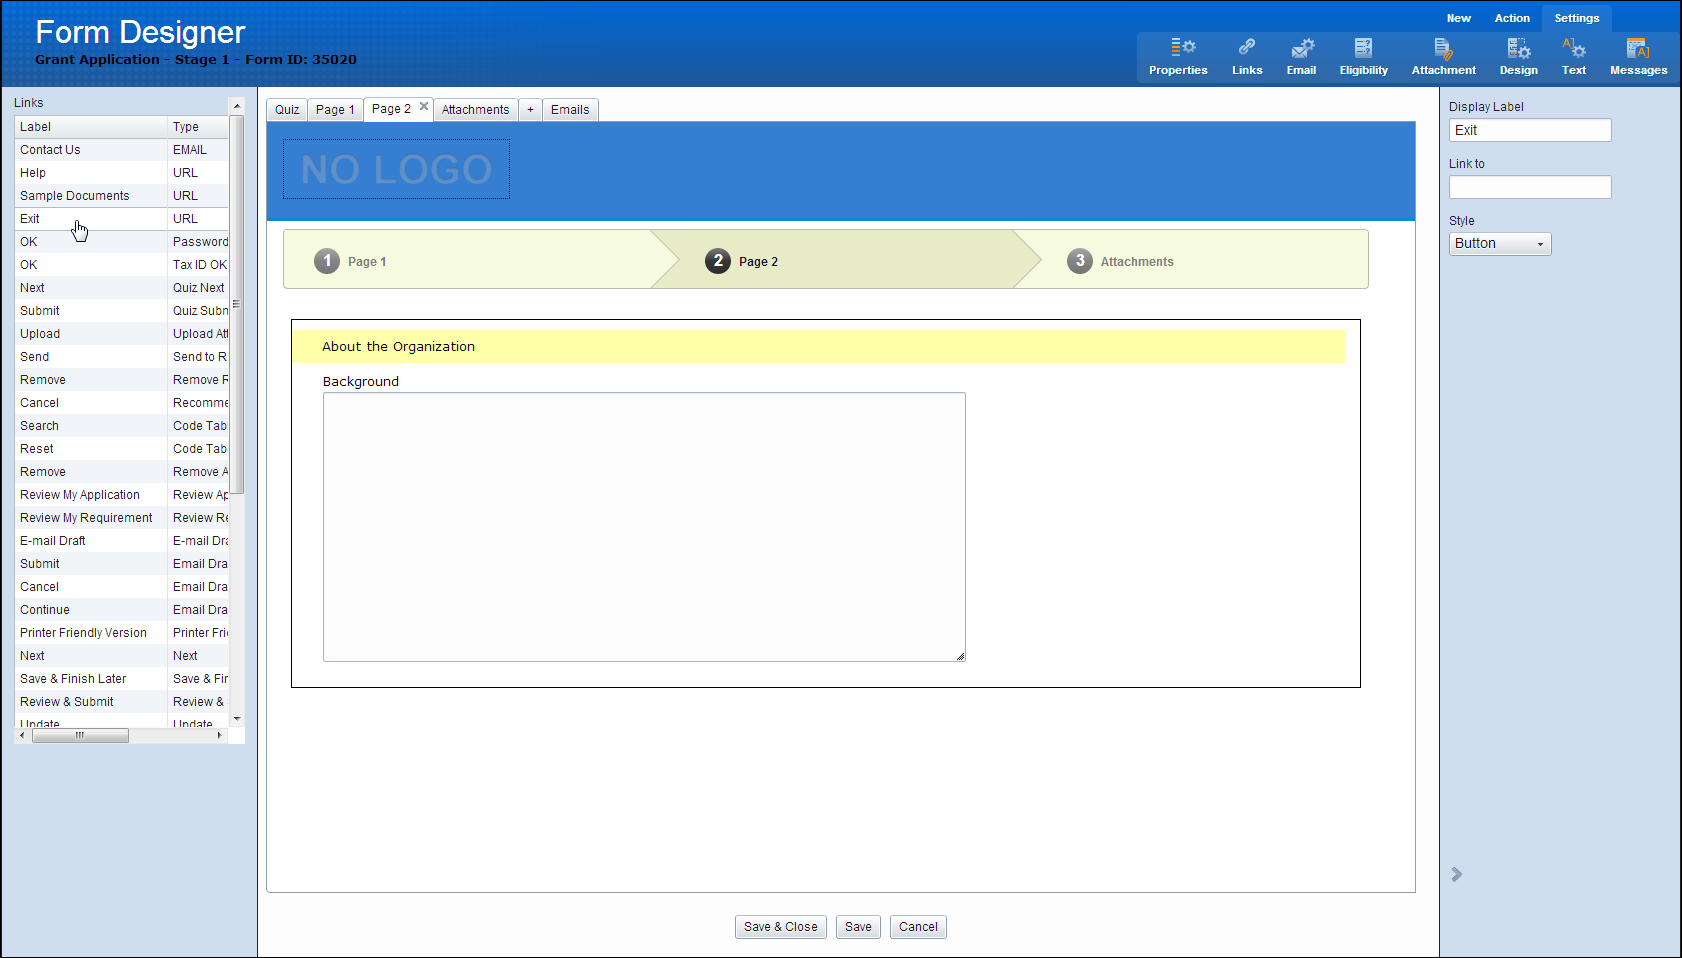
Task: Go to step 3 Attachments in progress bar
Action: 1136,262
